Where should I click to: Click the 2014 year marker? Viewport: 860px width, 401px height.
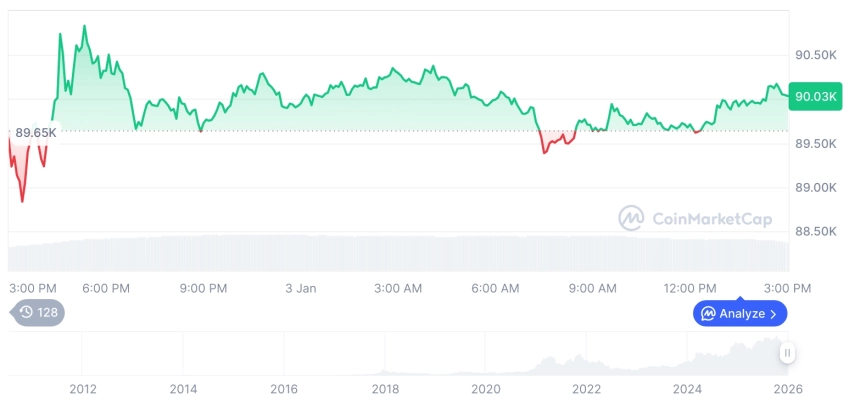(x=183, y=388)
